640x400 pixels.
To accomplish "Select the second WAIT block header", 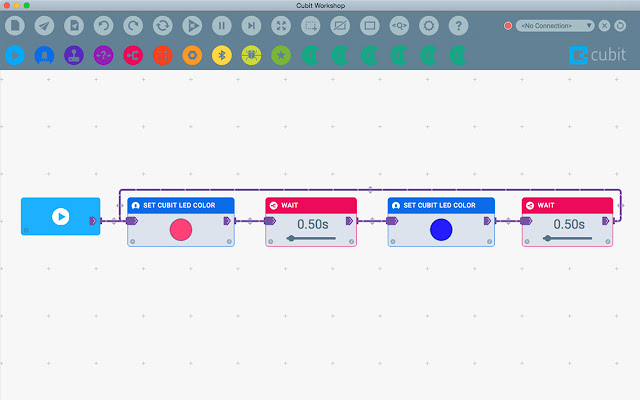I will [567, 205].
